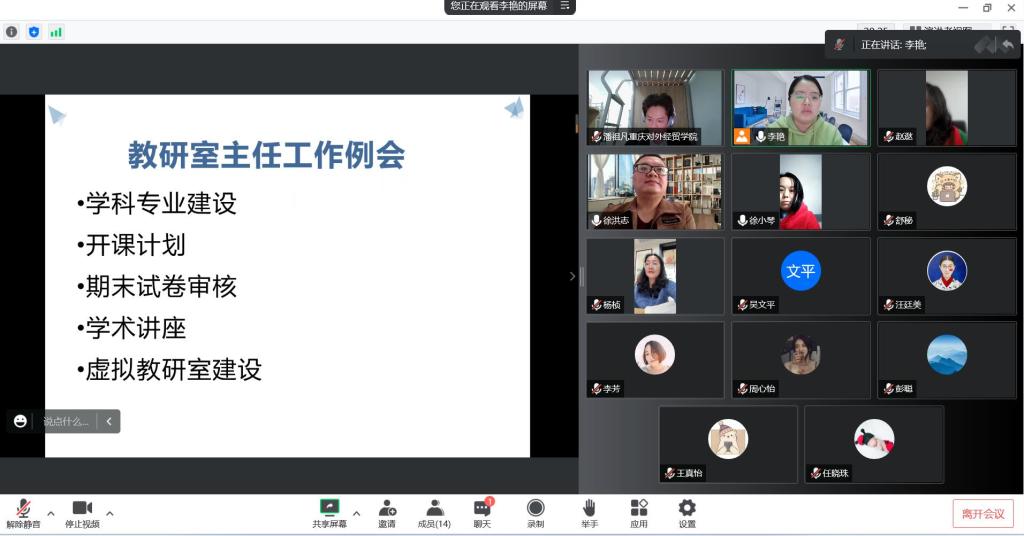Image resolution: width=1024 pixels, height=536 pixels.
Task: Click the green network signal icon
Action: tap(56, 32)
